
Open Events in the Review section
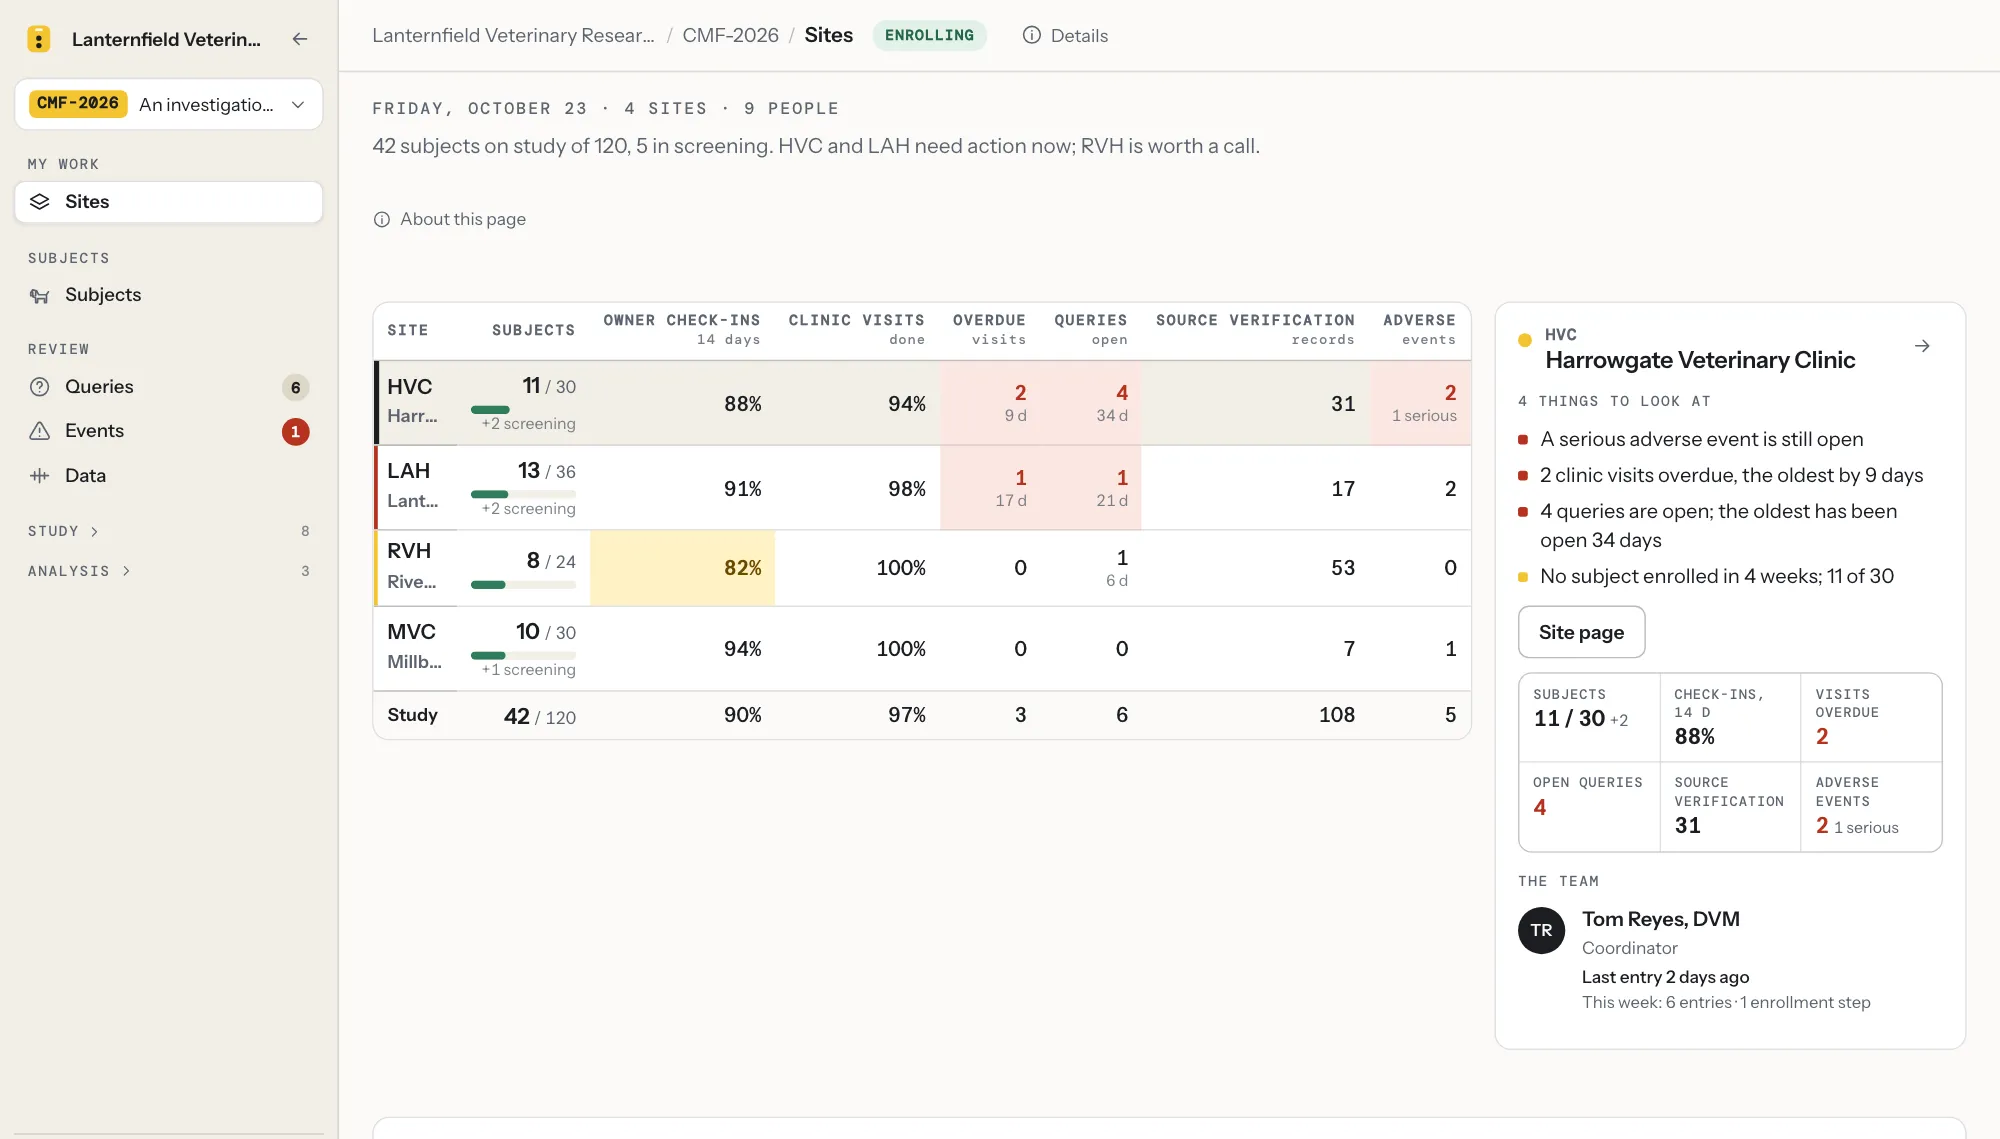click(x=169, y=431)
